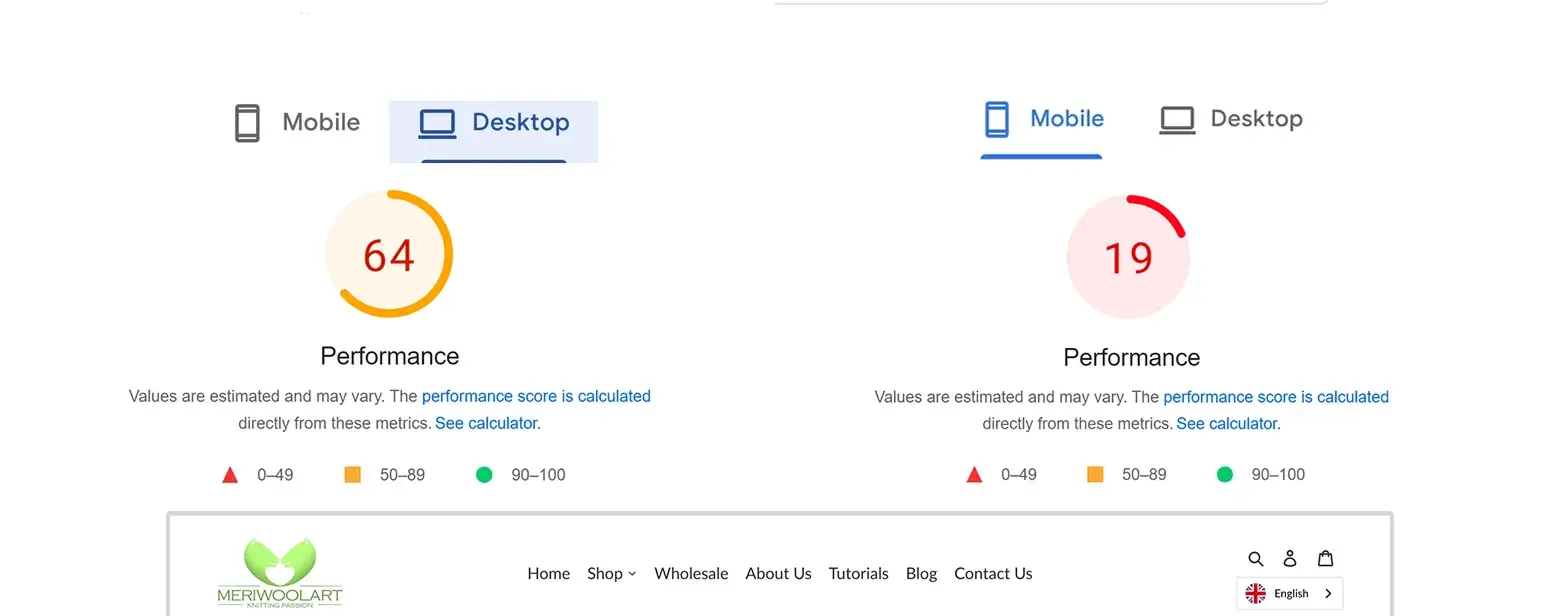Screen dimensions: 1560x616
Task: Open Contact Us page
Action: point(993,574)
